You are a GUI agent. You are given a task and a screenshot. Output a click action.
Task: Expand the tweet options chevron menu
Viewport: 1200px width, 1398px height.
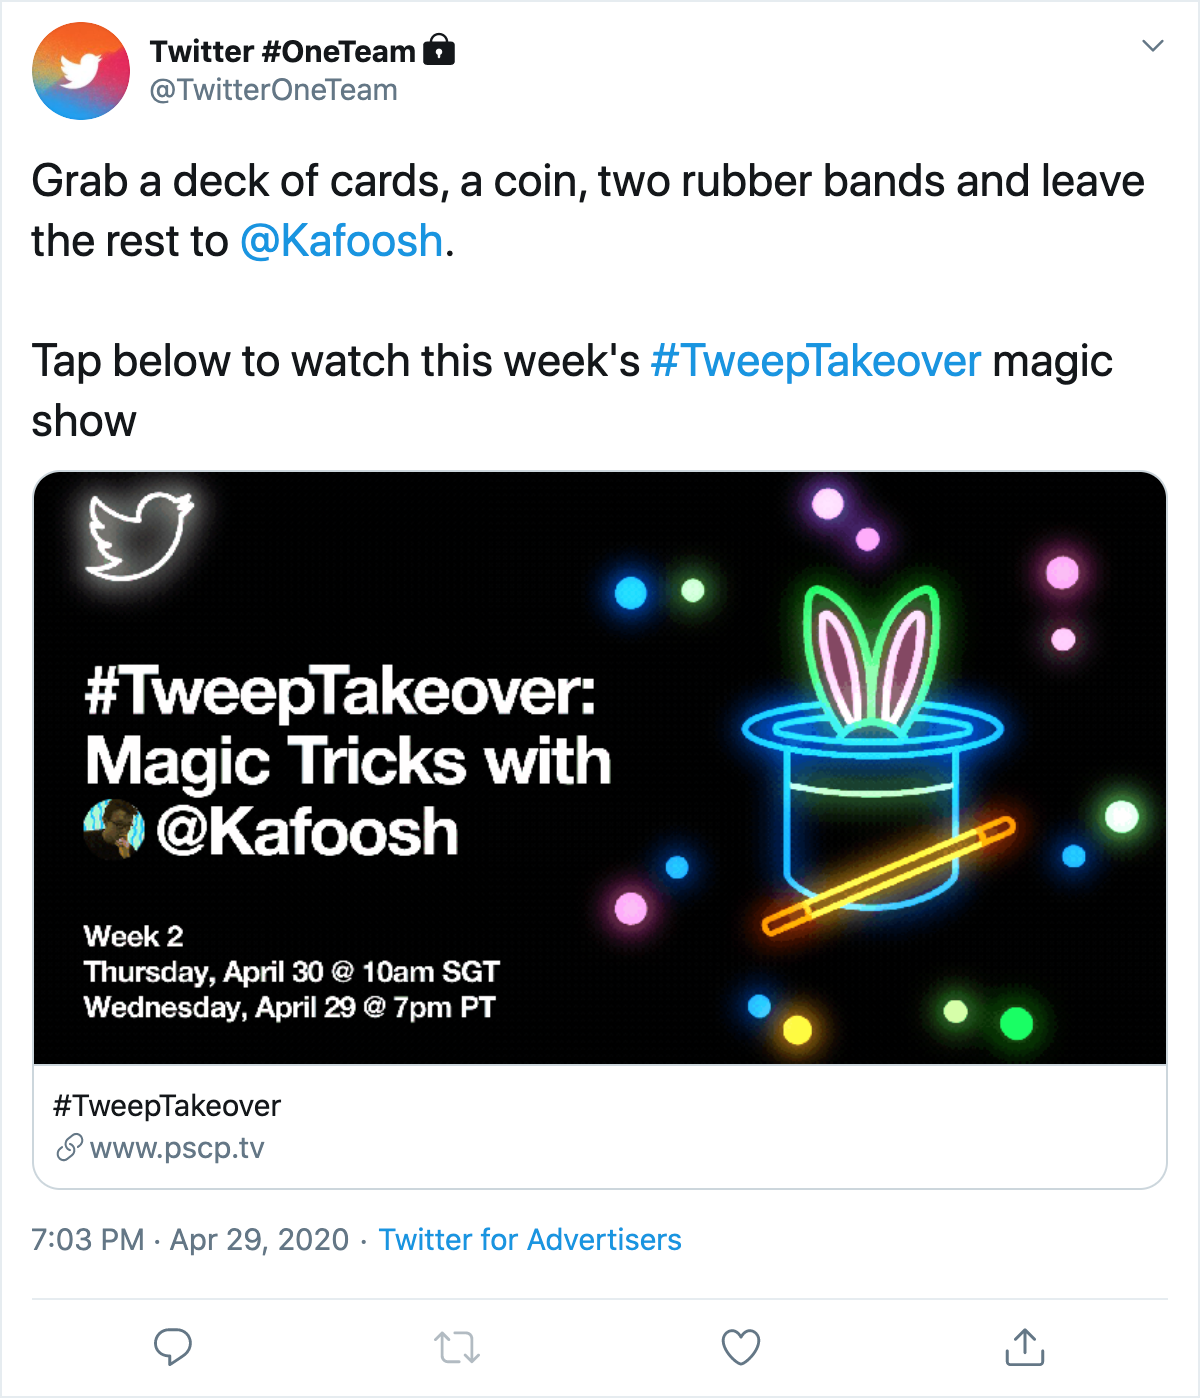click(1153, 46)
